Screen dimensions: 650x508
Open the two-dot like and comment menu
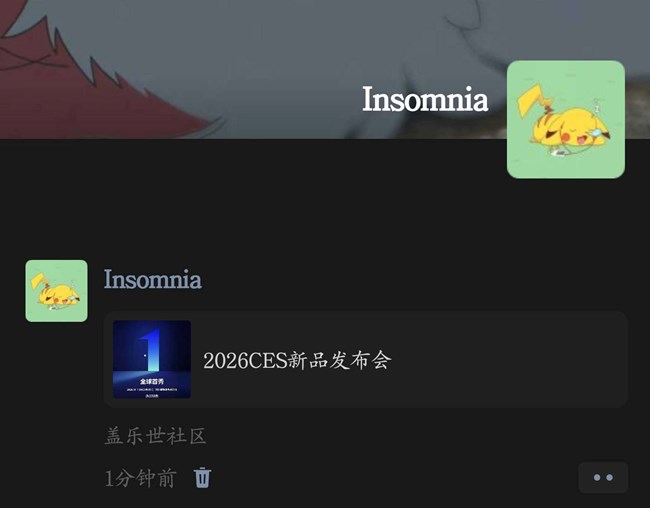[603, 477]
